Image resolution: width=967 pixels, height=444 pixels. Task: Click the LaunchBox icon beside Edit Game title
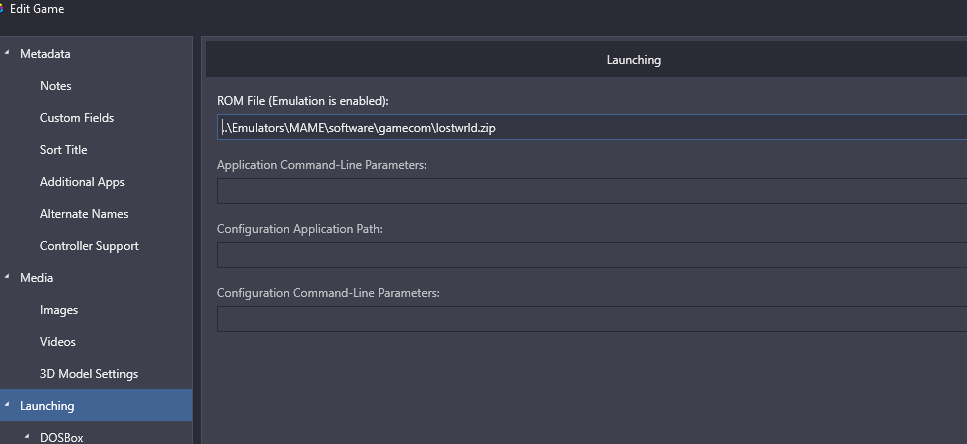(x=2, y=9)
